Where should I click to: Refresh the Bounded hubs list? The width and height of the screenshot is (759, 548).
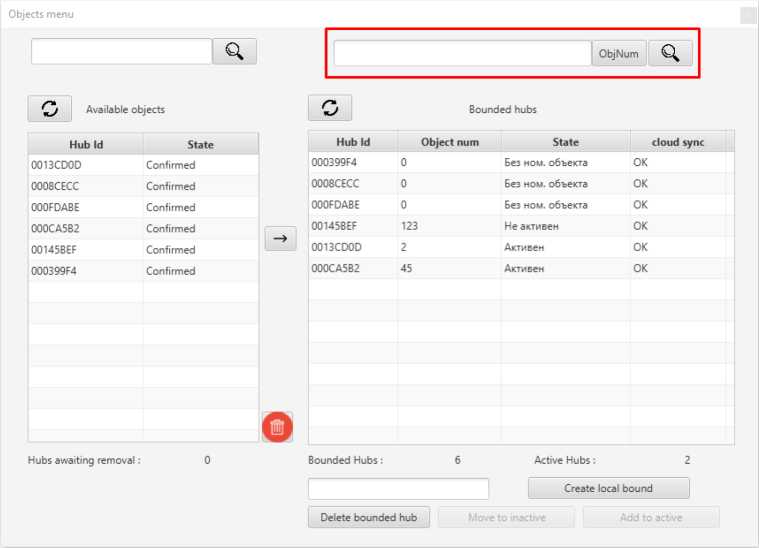[330, 109]
